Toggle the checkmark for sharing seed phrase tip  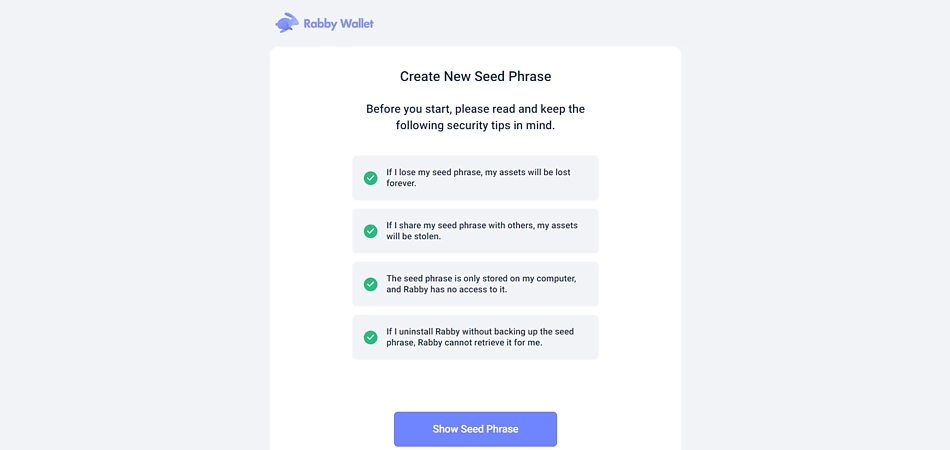[370, 231]
